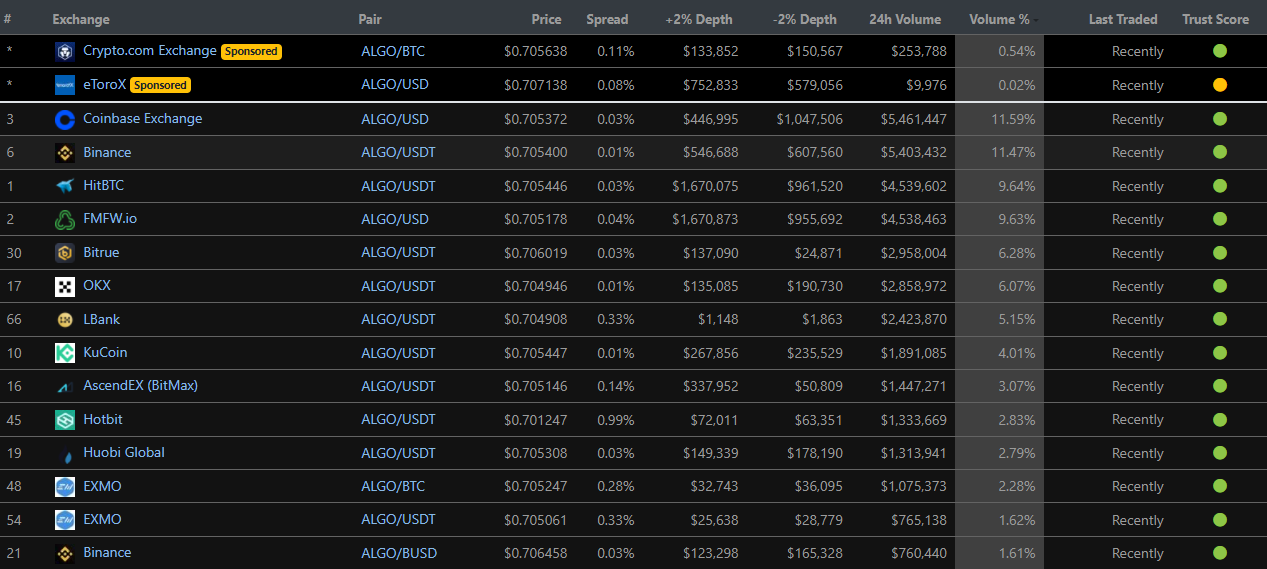Click the EXMO logo in ALGO/BTC row
1267x569 pixels.
tap(65, 486)
